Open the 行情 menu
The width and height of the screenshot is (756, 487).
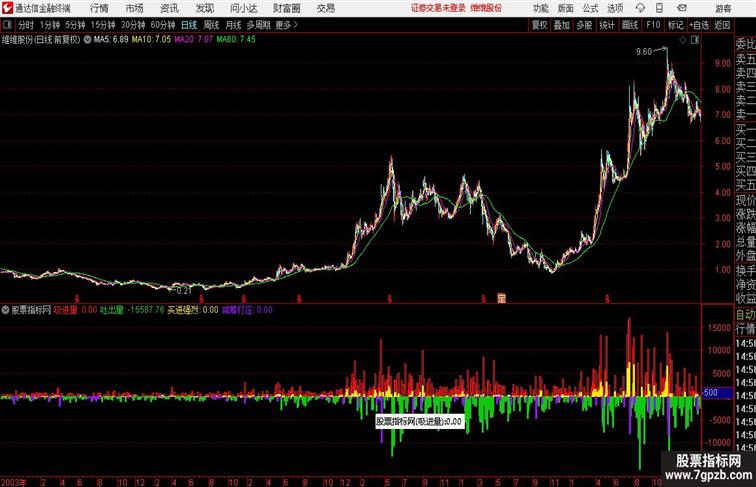99,8
